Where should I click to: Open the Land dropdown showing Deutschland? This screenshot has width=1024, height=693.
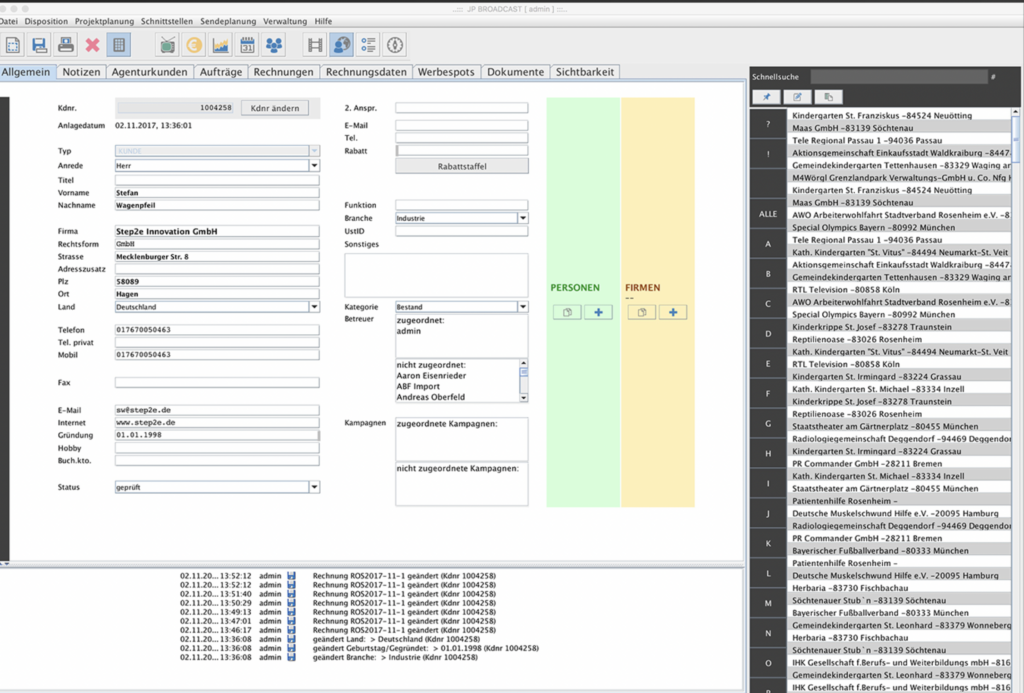tap(314, 307)
